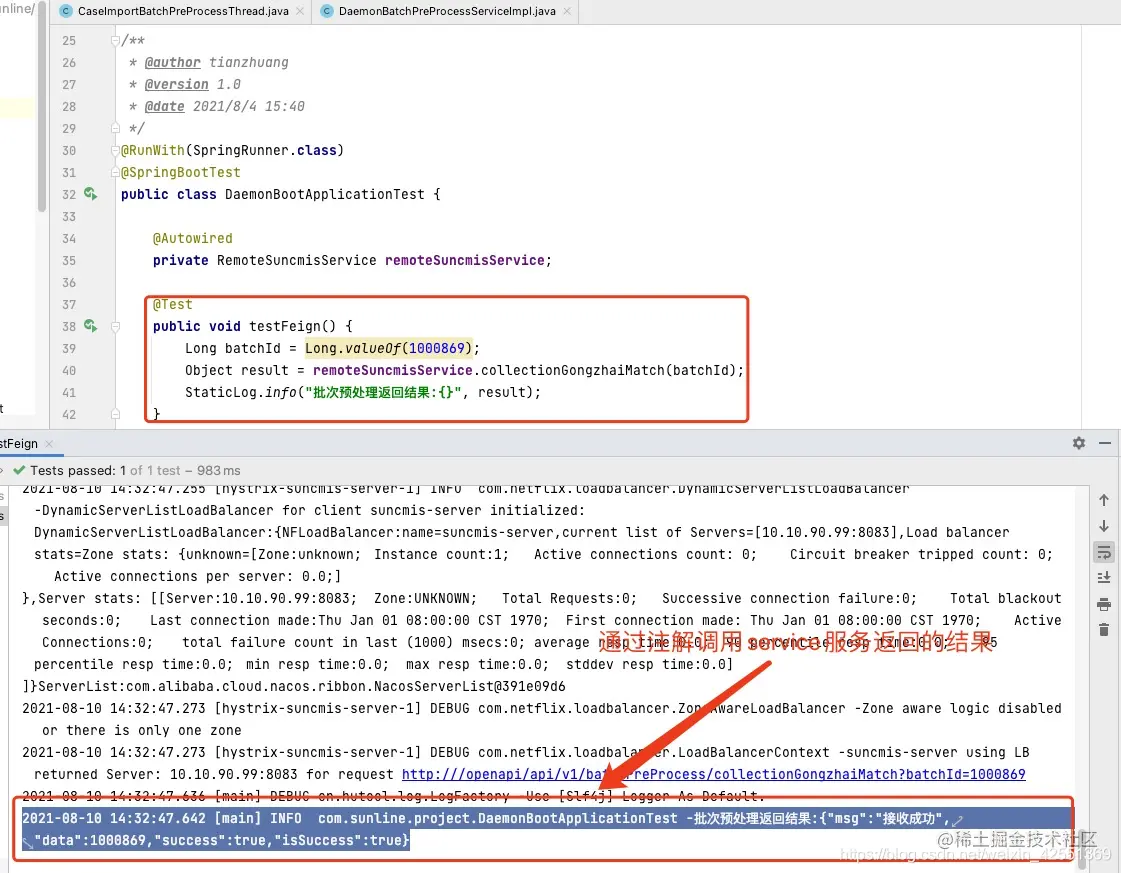Jump to previous message with up arrow
1121x873 pixels.
coord(1104,498)
